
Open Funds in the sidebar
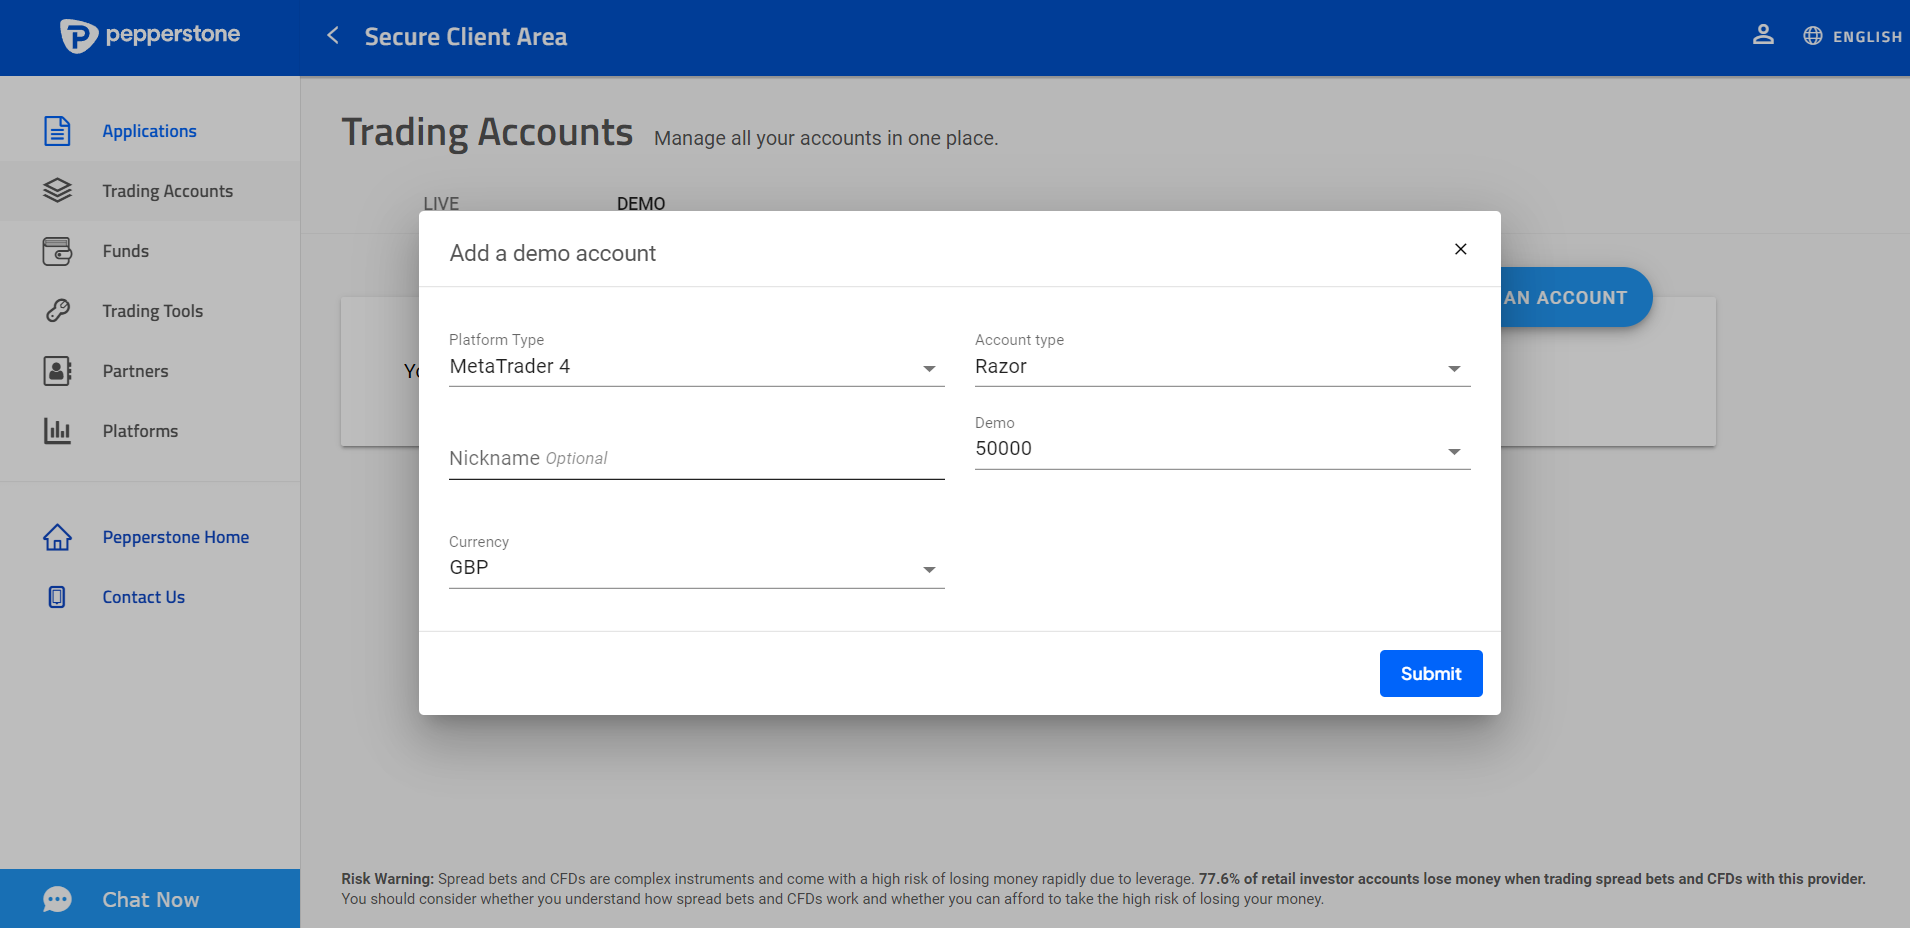pos(150,251)
